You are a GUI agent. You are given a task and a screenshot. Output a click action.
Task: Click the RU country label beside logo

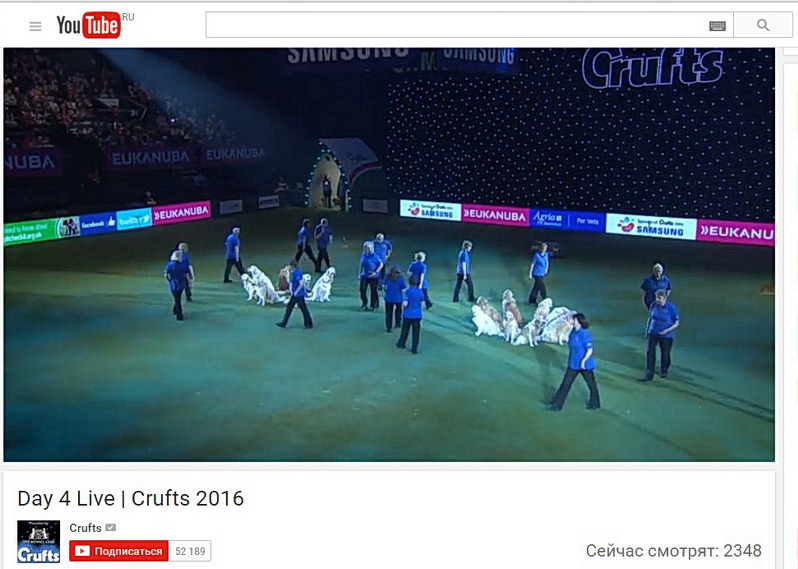click(x=128, y=17)
